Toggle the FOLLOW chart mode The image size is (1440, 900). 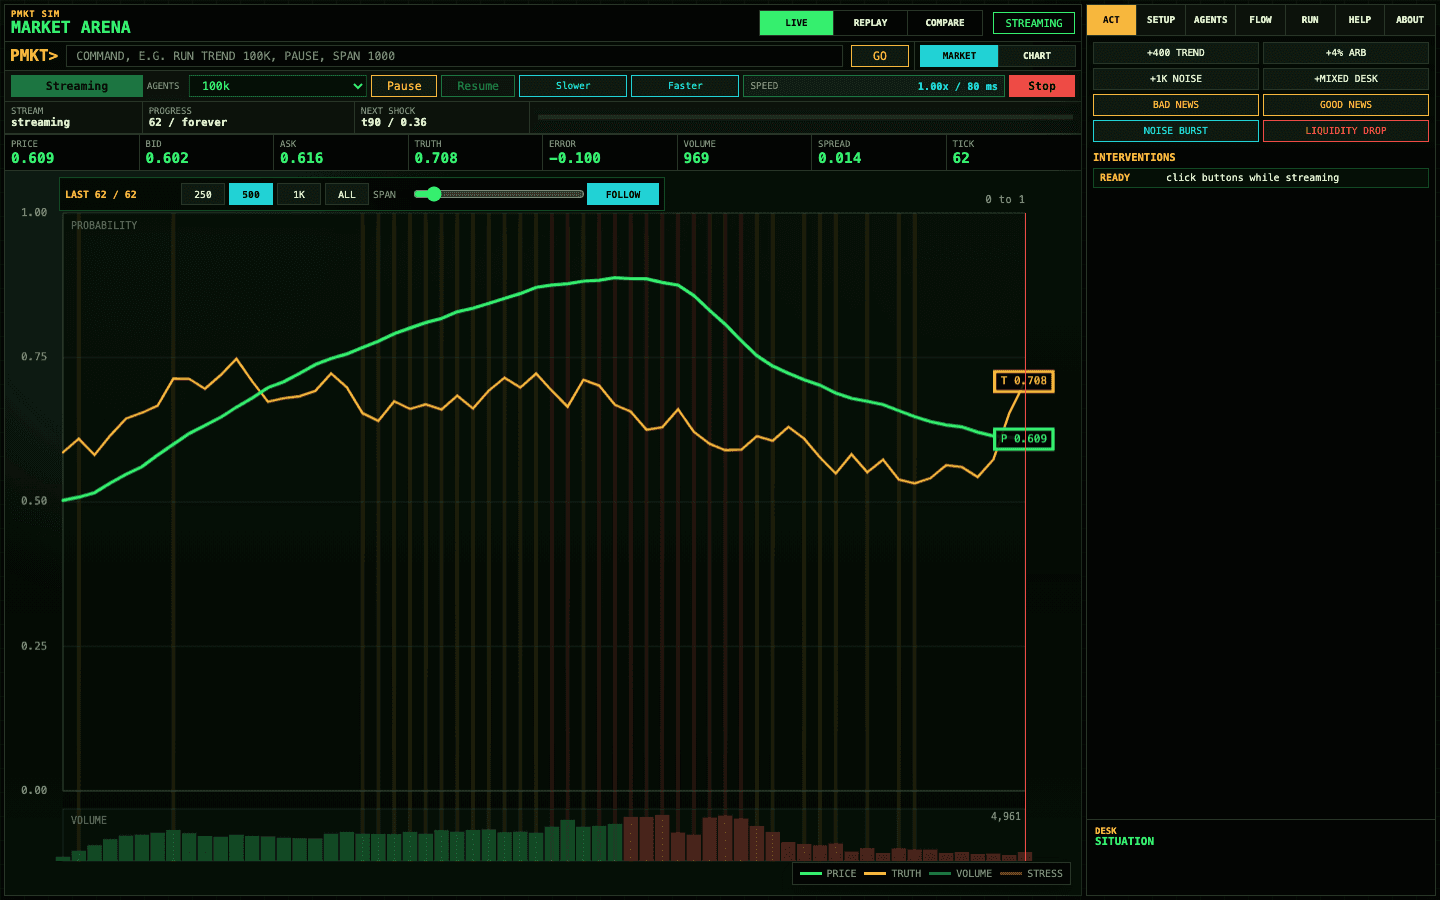tap(623, 194)
